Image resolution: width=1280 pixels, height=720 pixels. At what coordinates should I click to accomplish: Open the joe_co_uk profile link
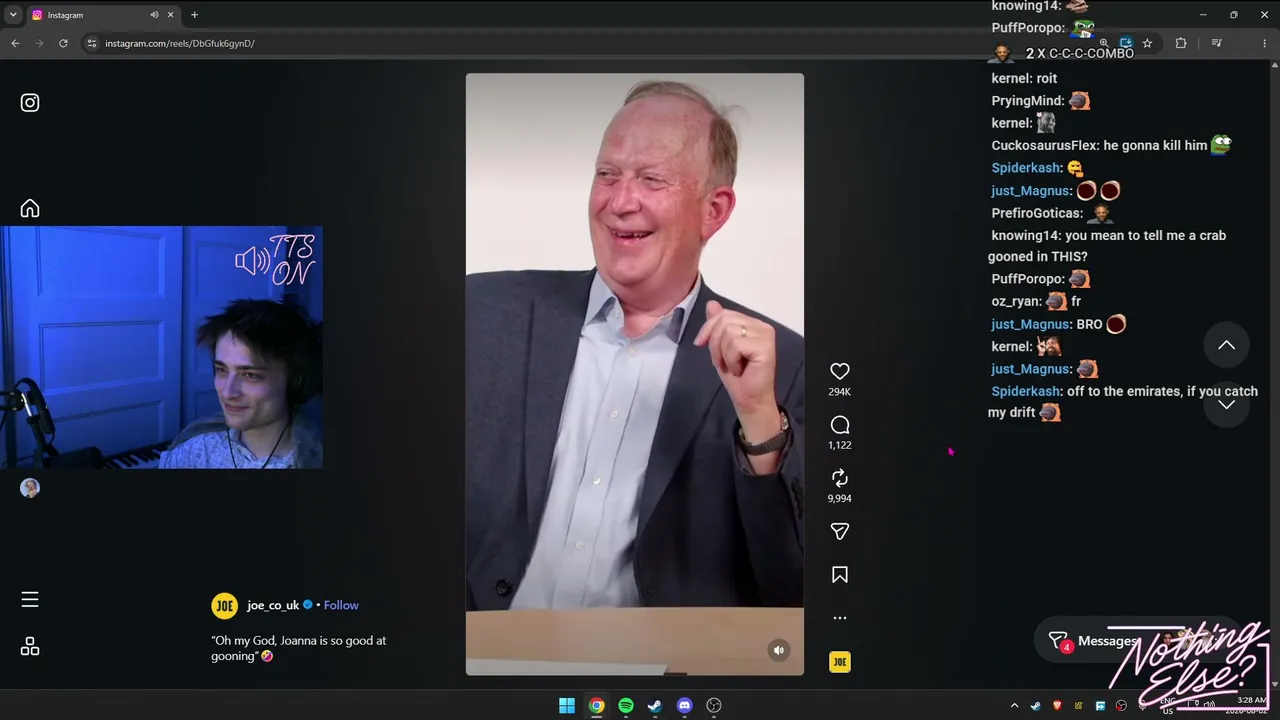click(273, 605)
